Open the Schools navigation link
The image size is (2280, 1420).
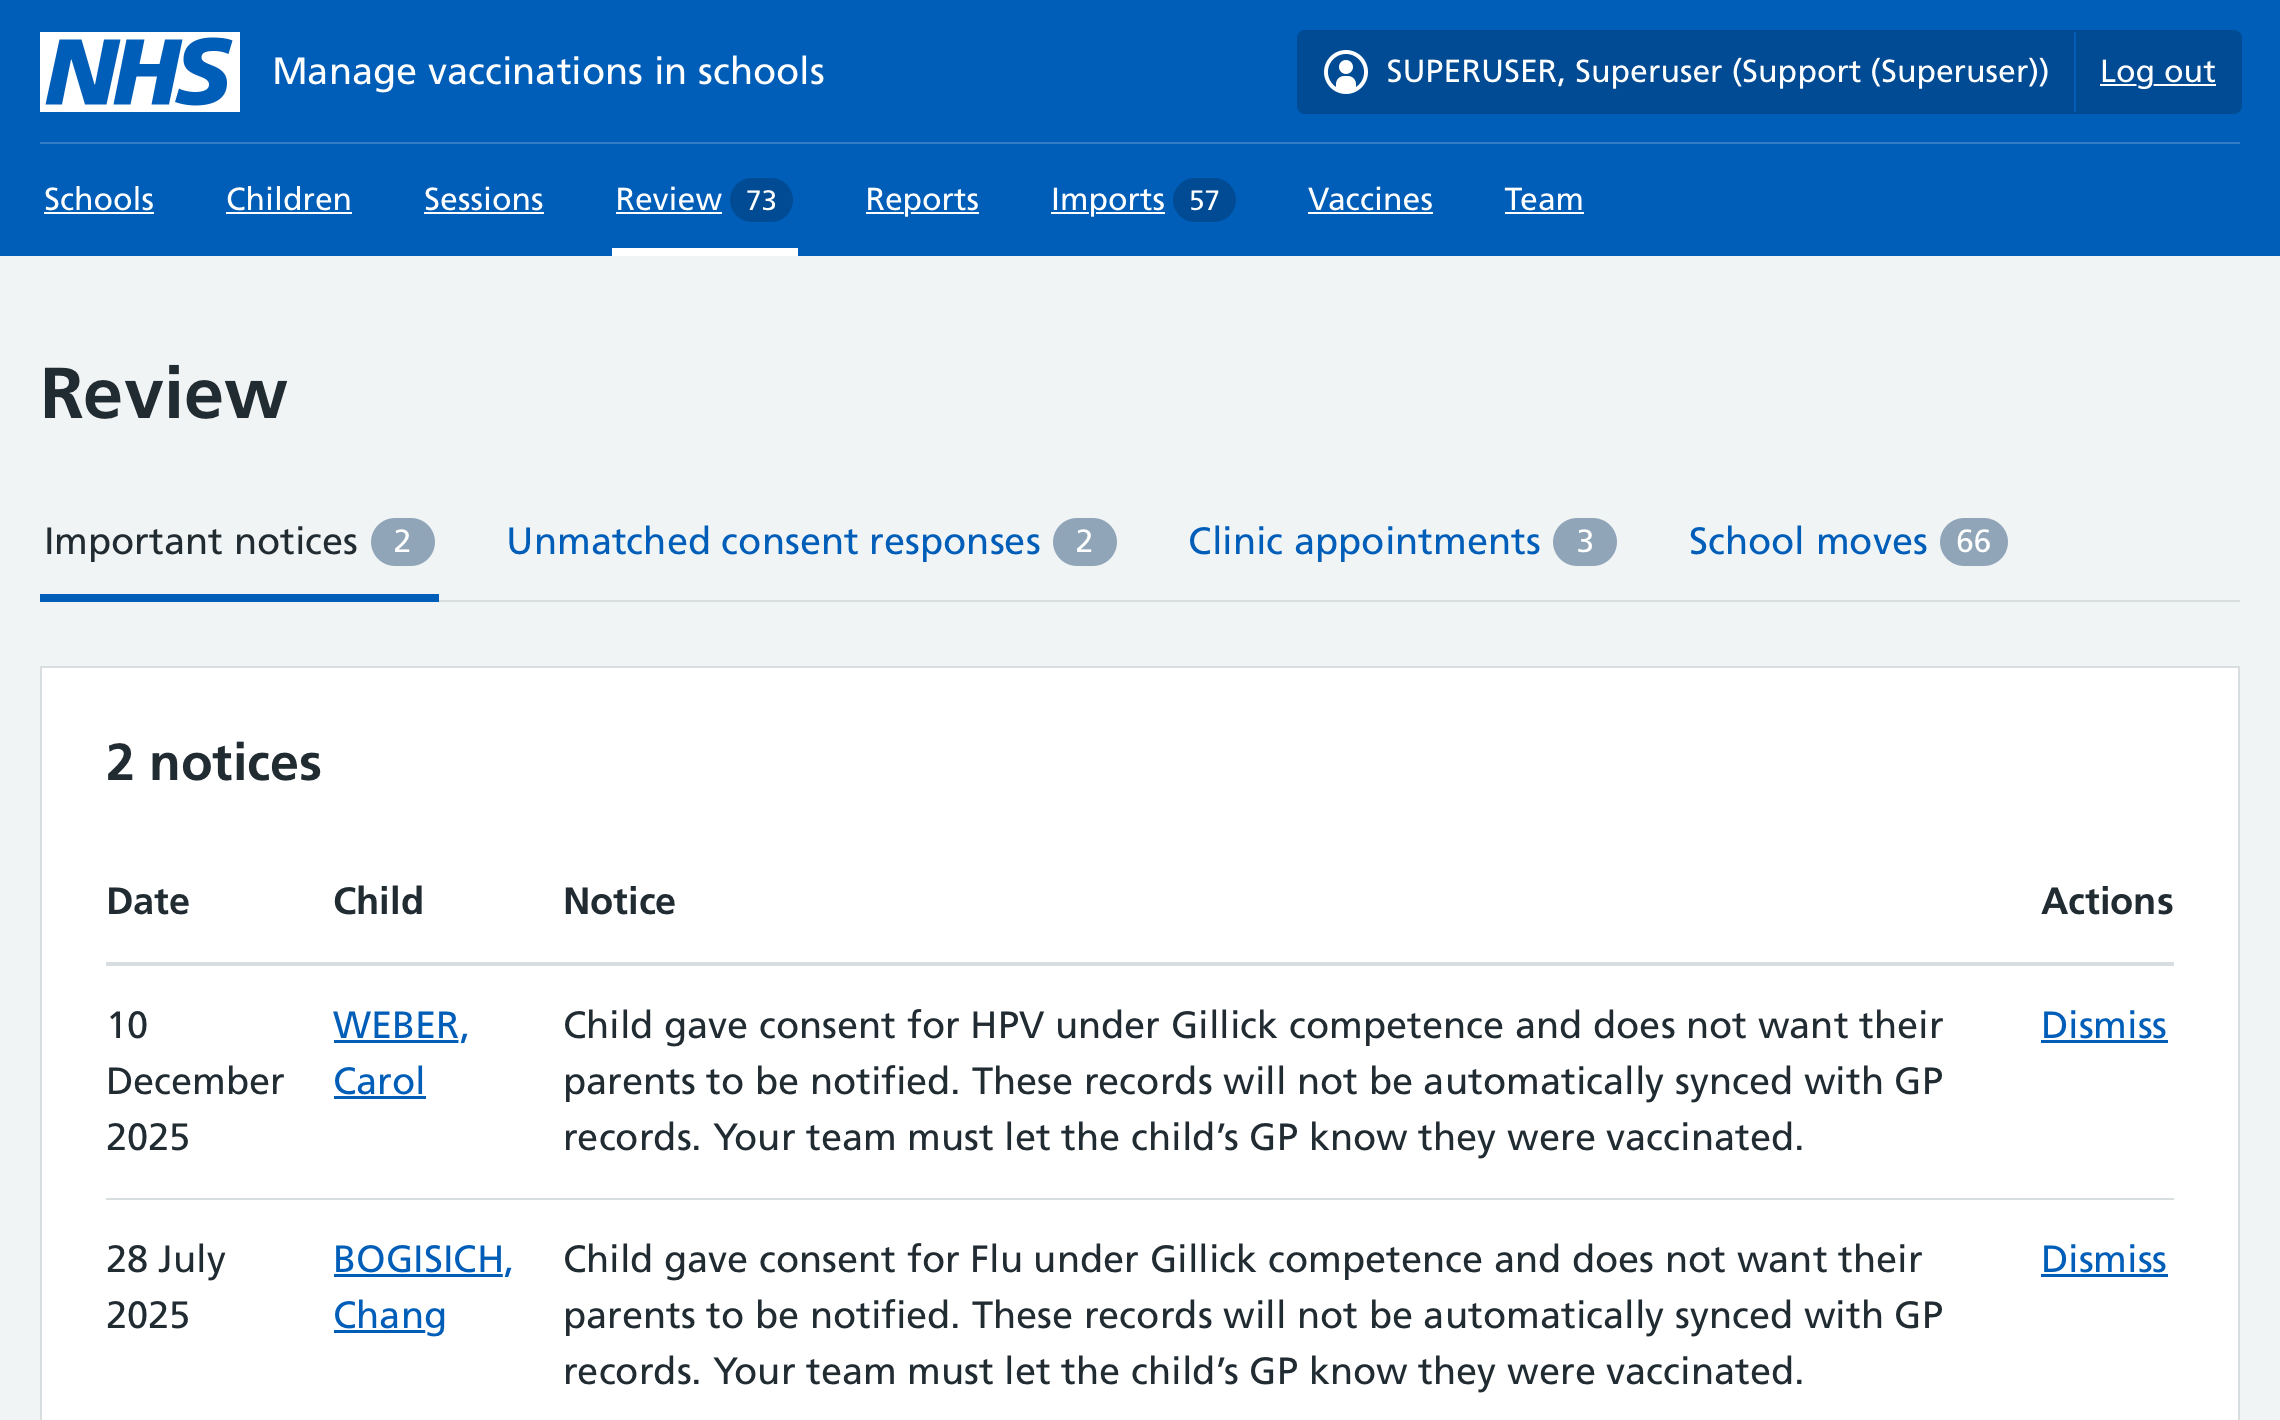99,199
